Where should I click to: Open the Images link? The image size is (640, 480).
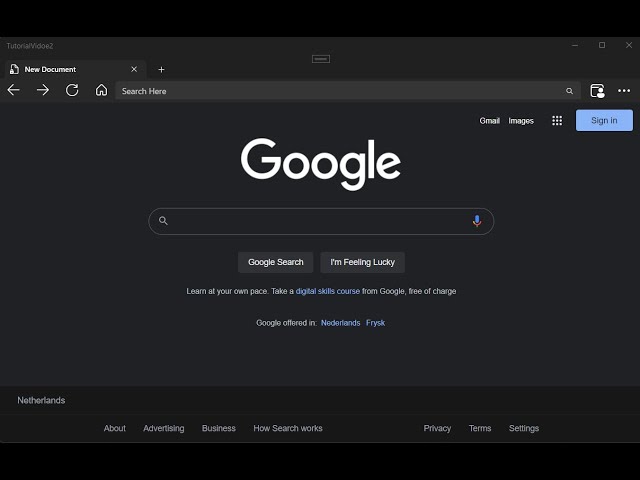tap(521, 121)
